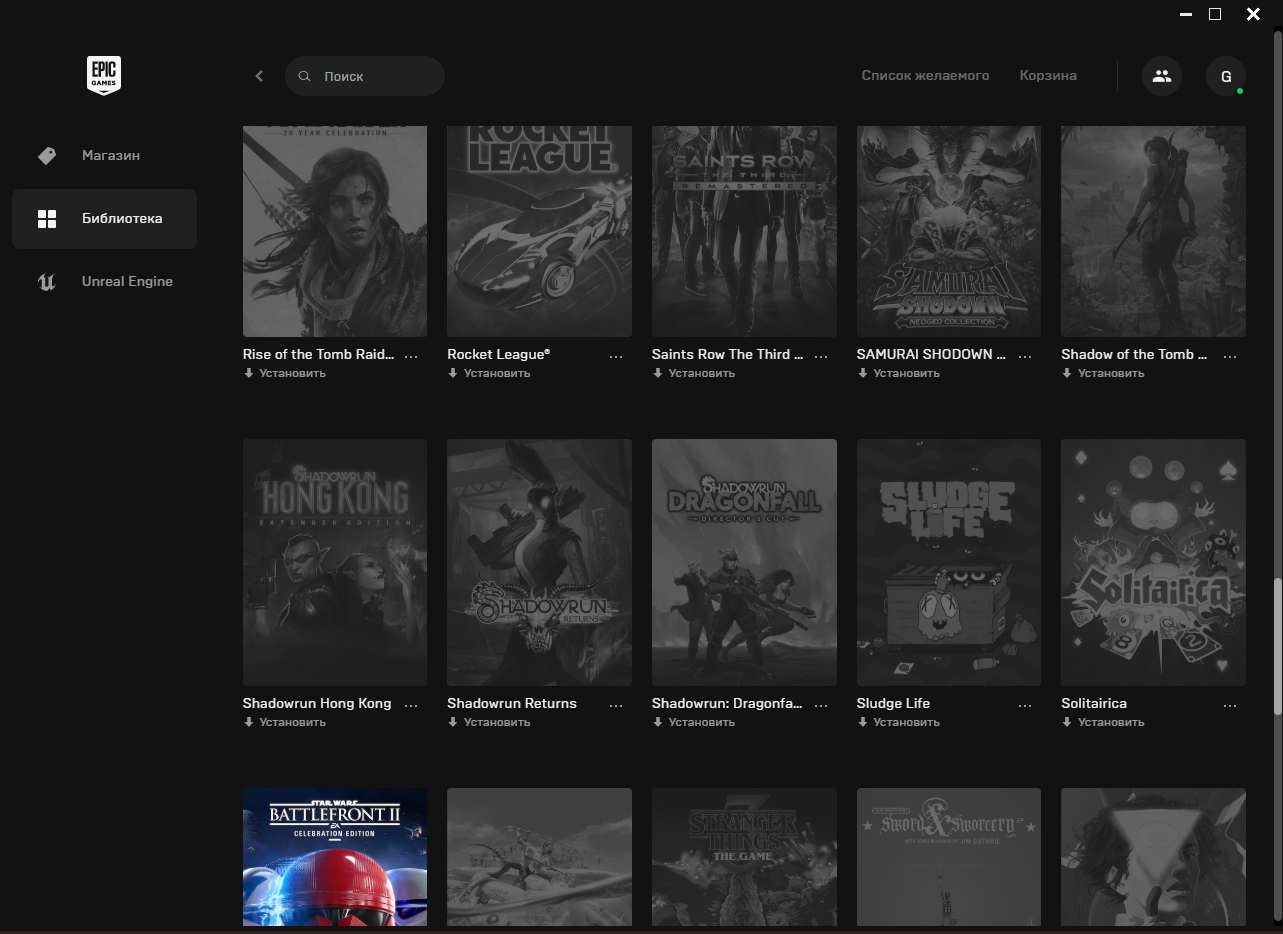The width and height of the screenshot is (1283, 934).
Task: Open Stranger Things The Game cover
Action: [x=744, y=857]
